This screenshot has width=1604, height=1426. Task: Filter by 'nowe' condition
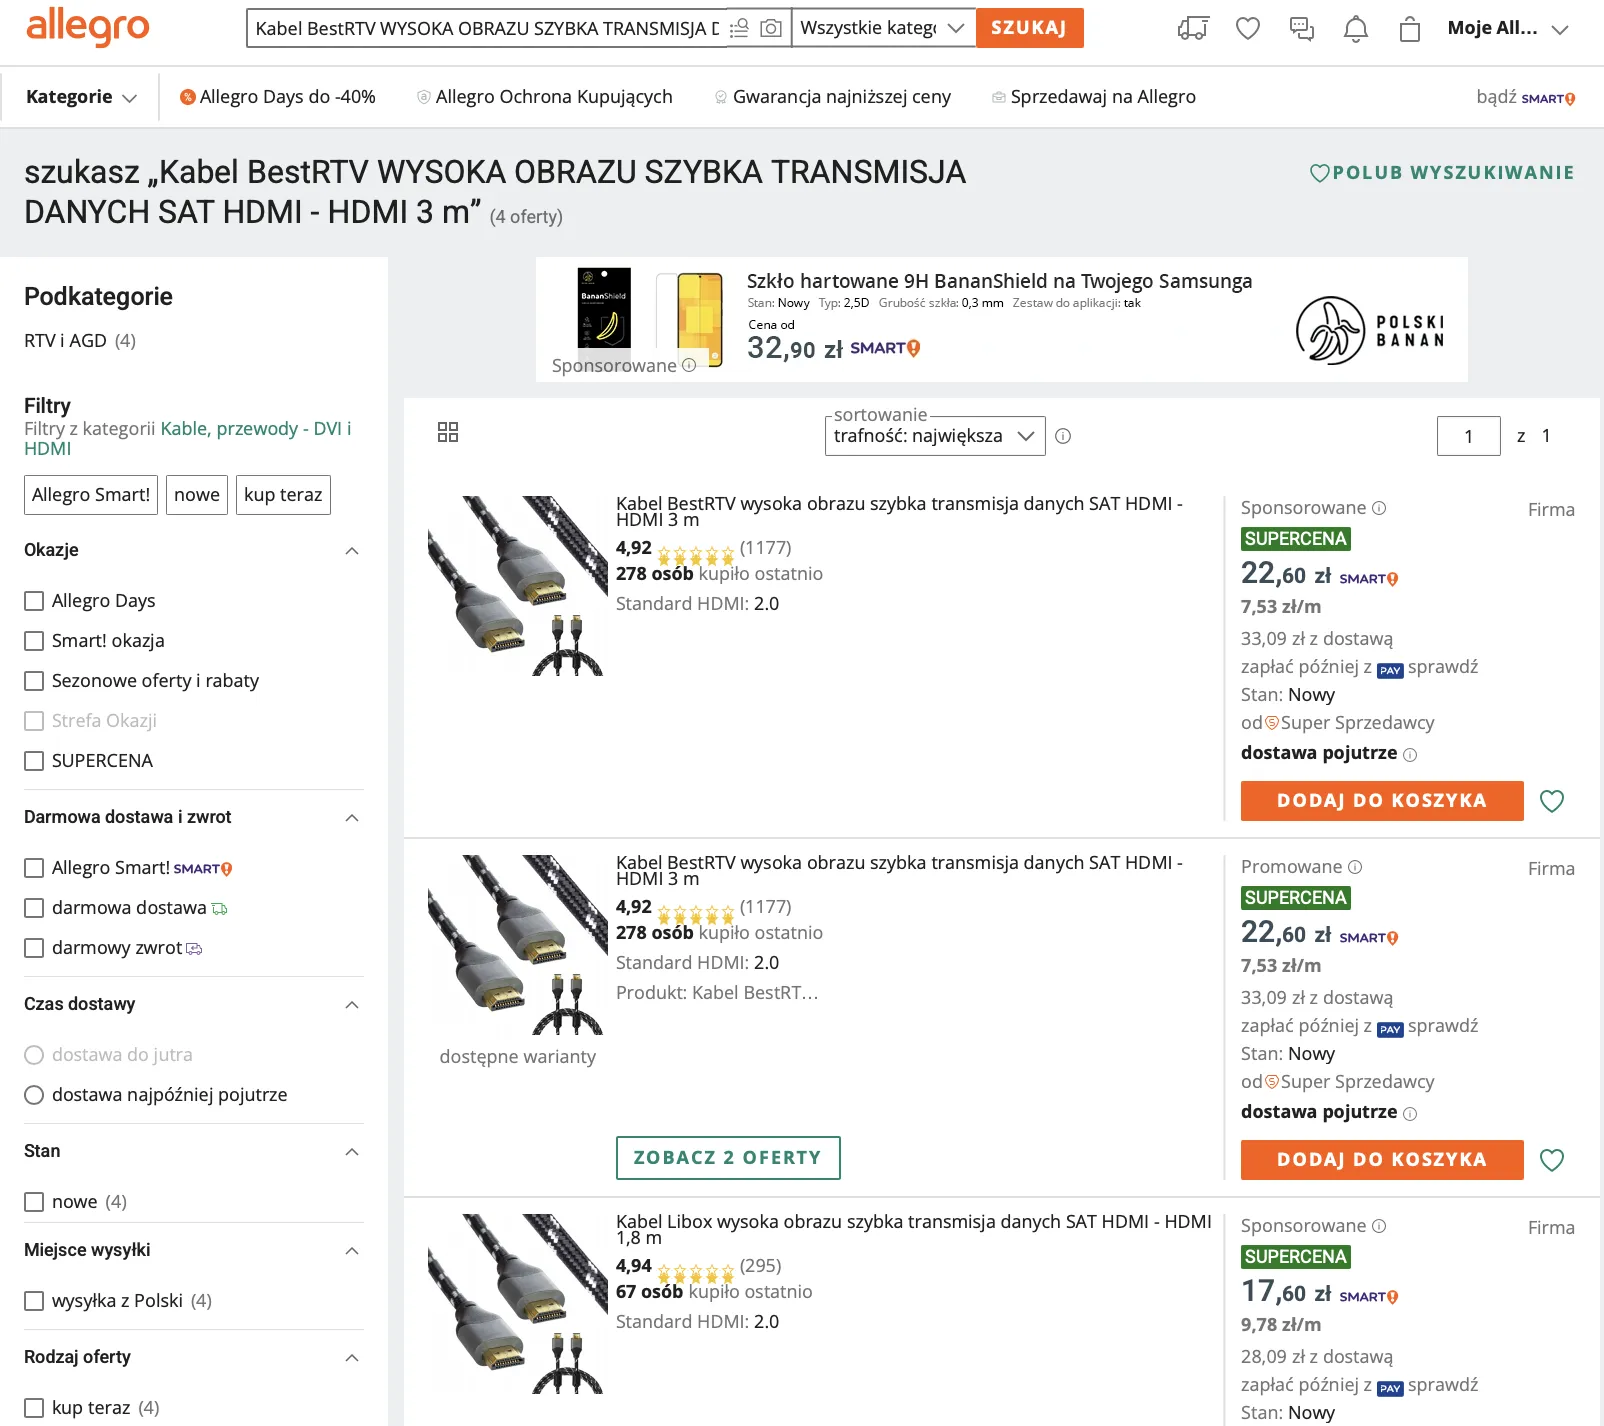click(x=34, y=1201)
